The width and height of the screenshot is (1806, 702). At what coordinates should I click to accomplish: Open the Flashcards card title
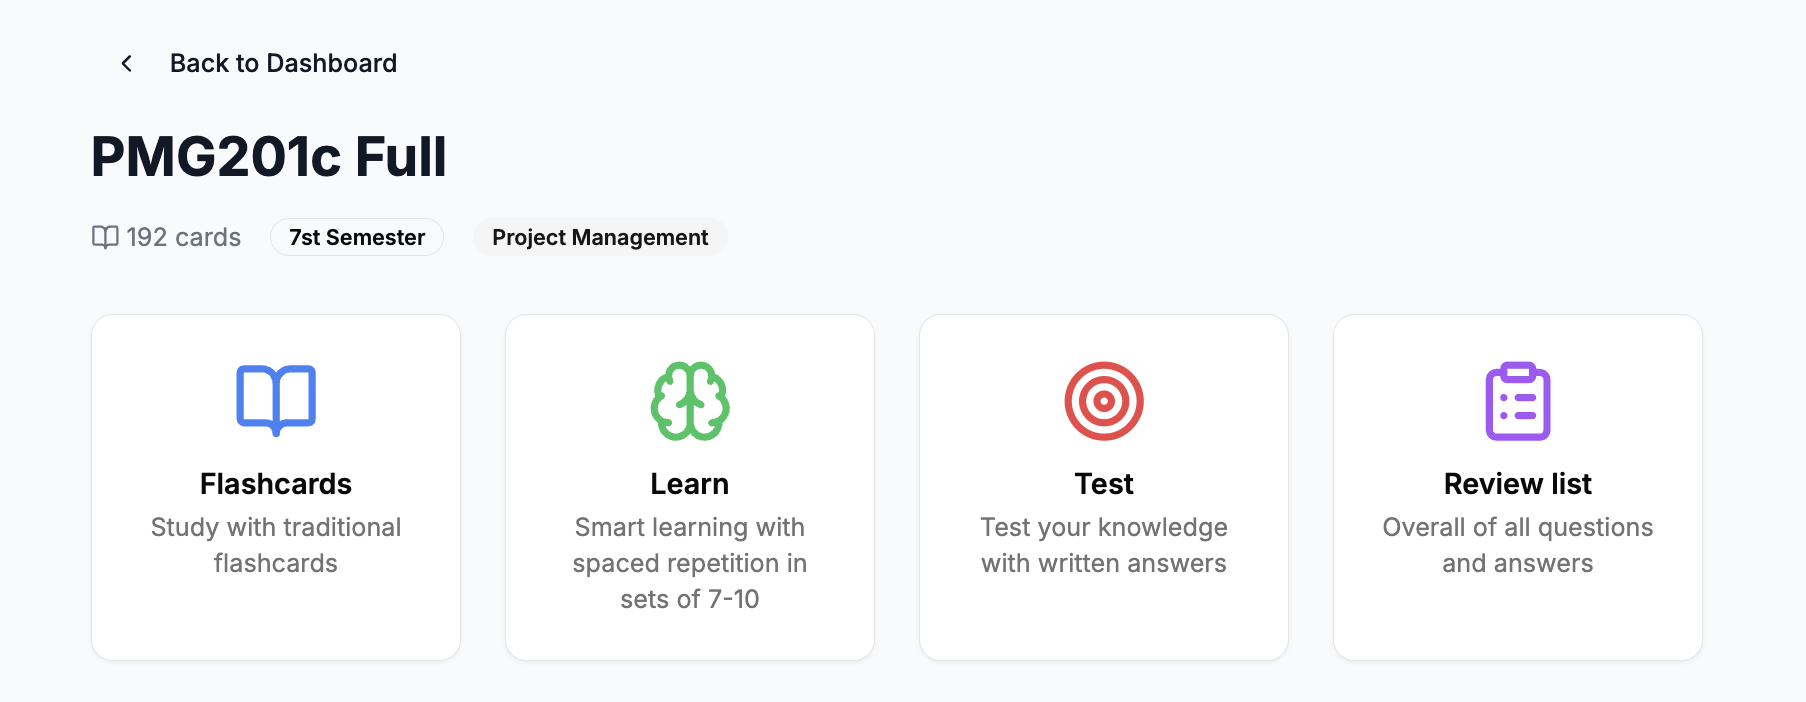(276, 484)
